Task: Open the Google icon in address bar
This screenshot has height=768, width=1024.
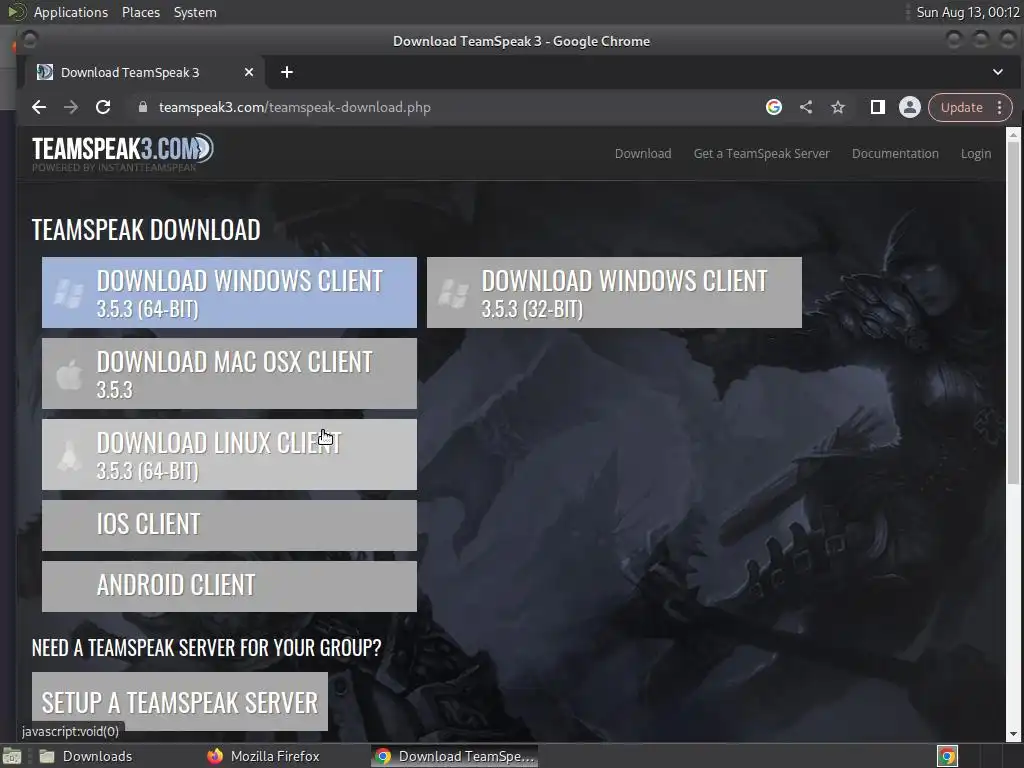Action: (774, 107)
